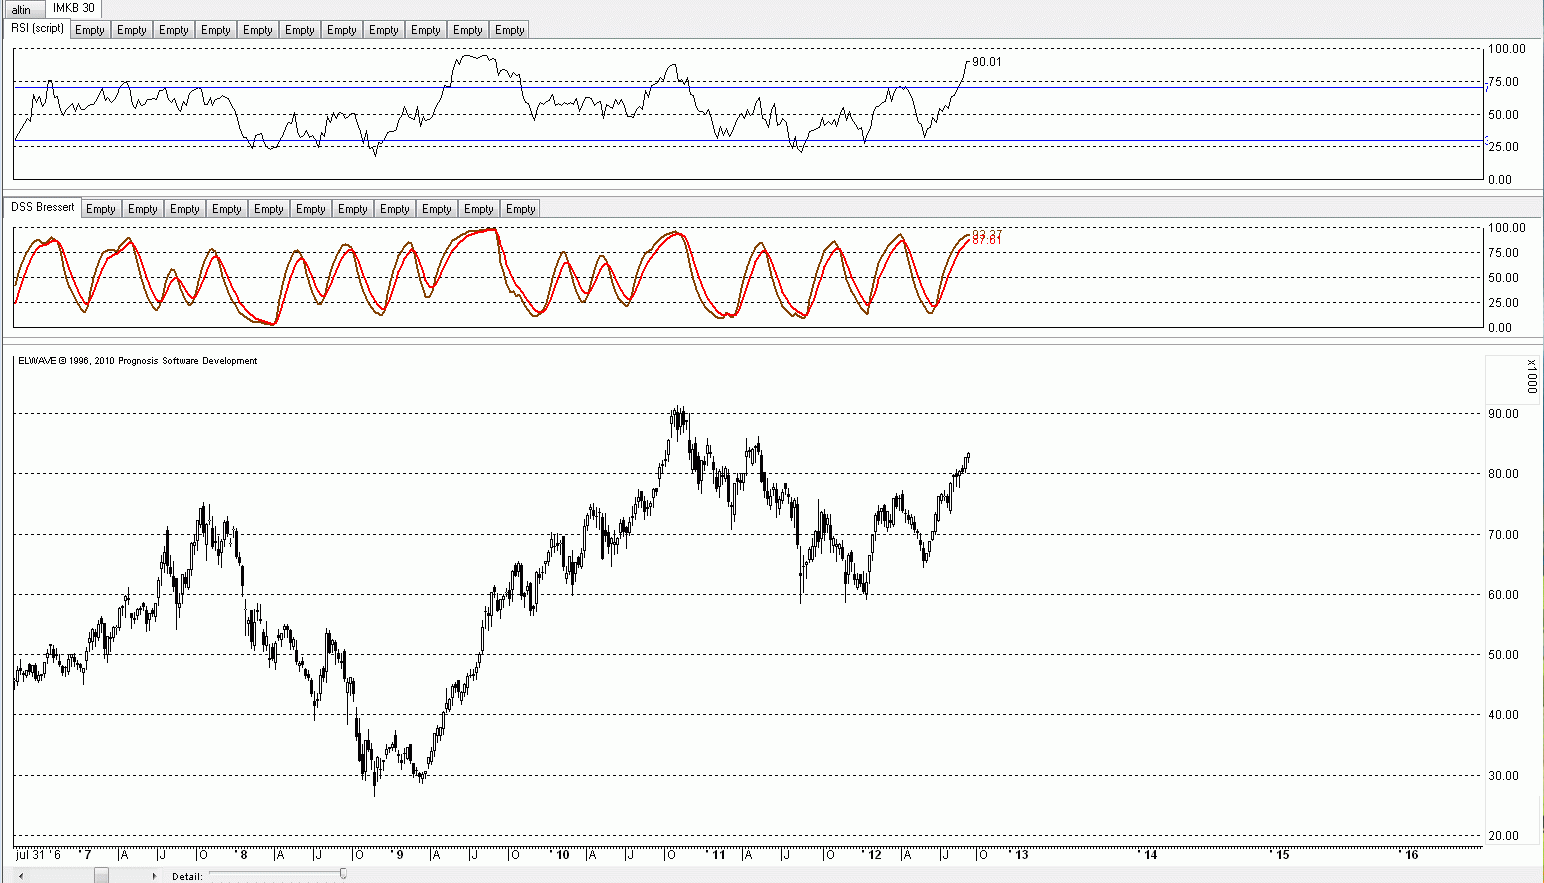Switch to the altin chart tab
The height and width of the screenshot is (883, 1544).
click(x=22, y=10)
